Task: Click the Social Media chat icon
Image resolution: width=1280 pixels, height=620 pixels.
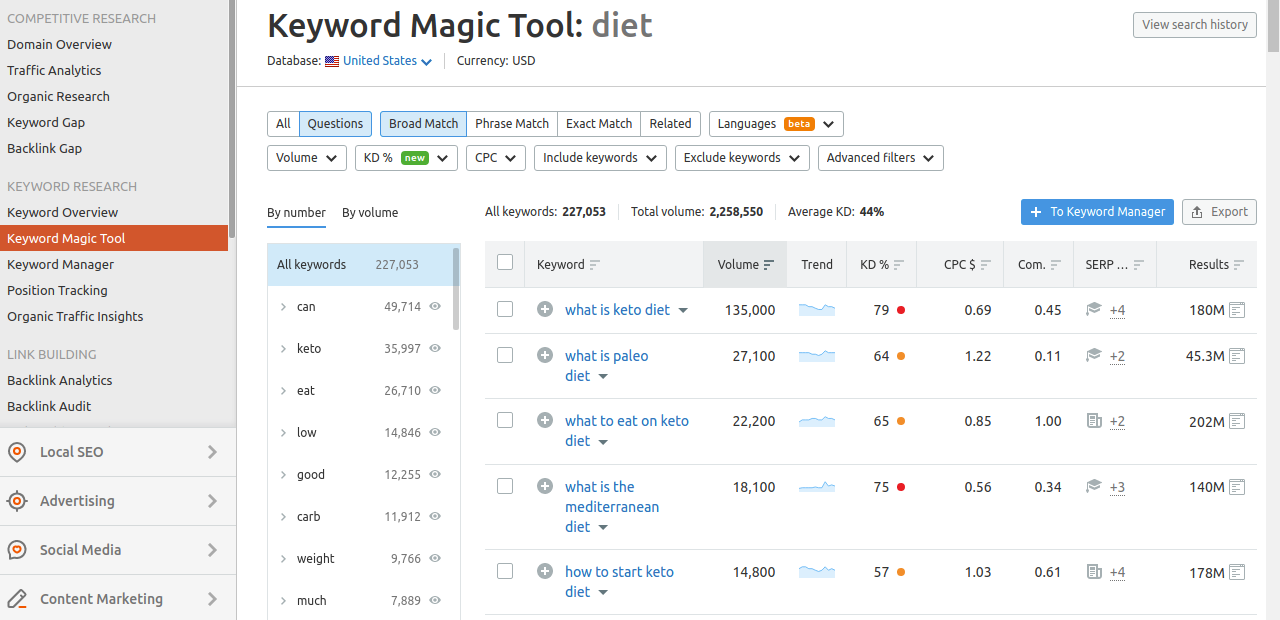Action: pyautogui.click(x=17, y=550)
